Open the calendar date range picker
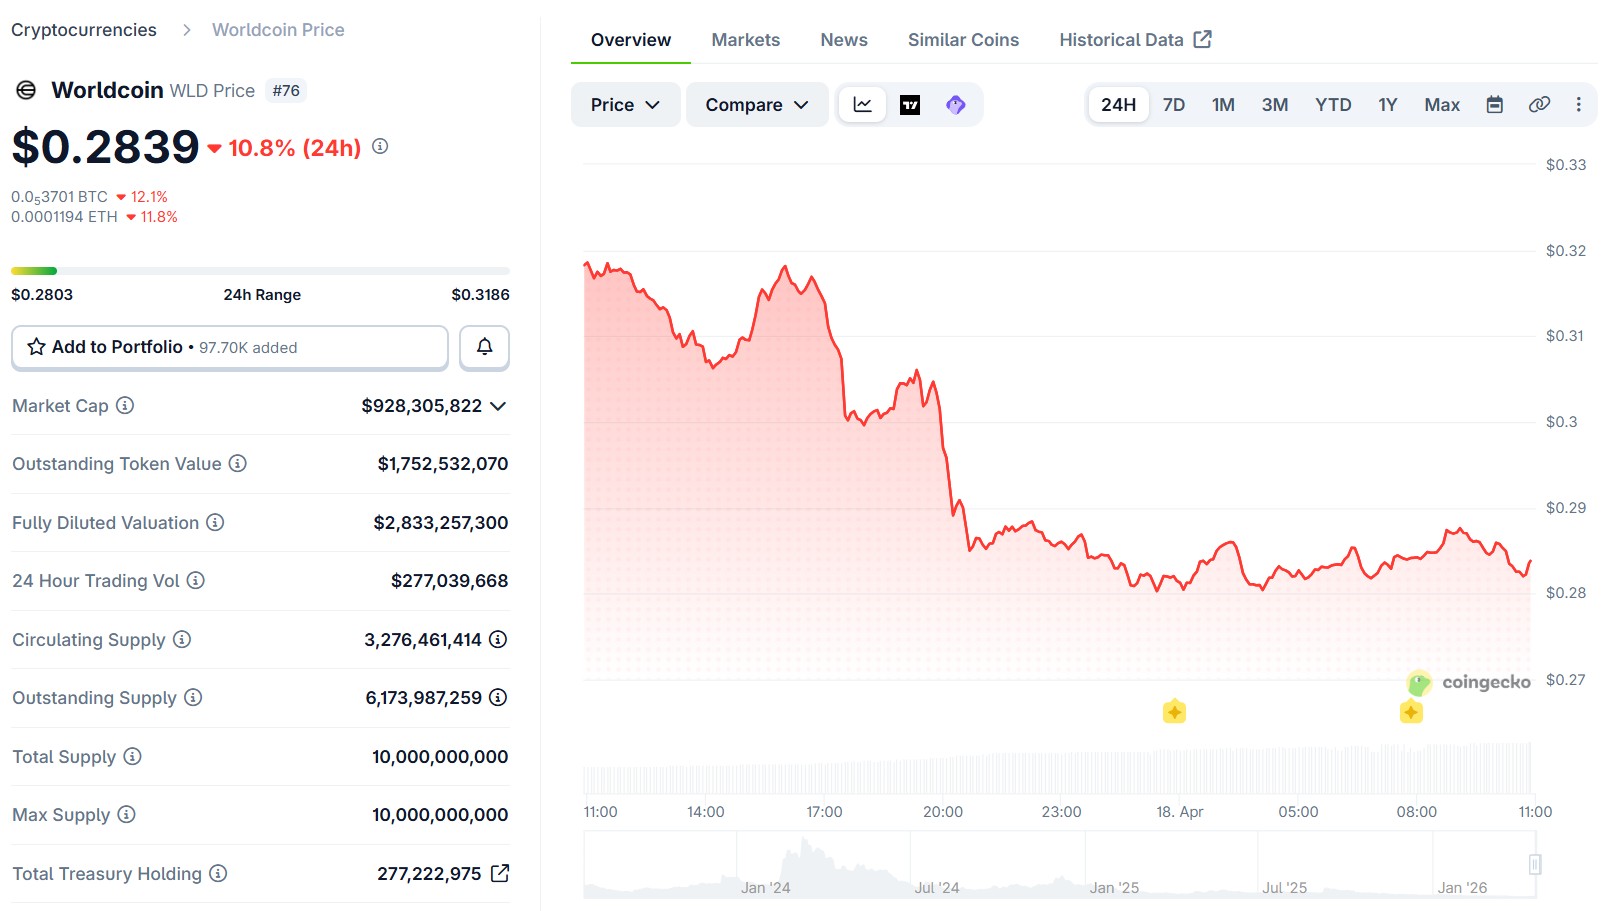This screenshot has height=911, width=1612. pyautogui.click(x=1494, y=105)
